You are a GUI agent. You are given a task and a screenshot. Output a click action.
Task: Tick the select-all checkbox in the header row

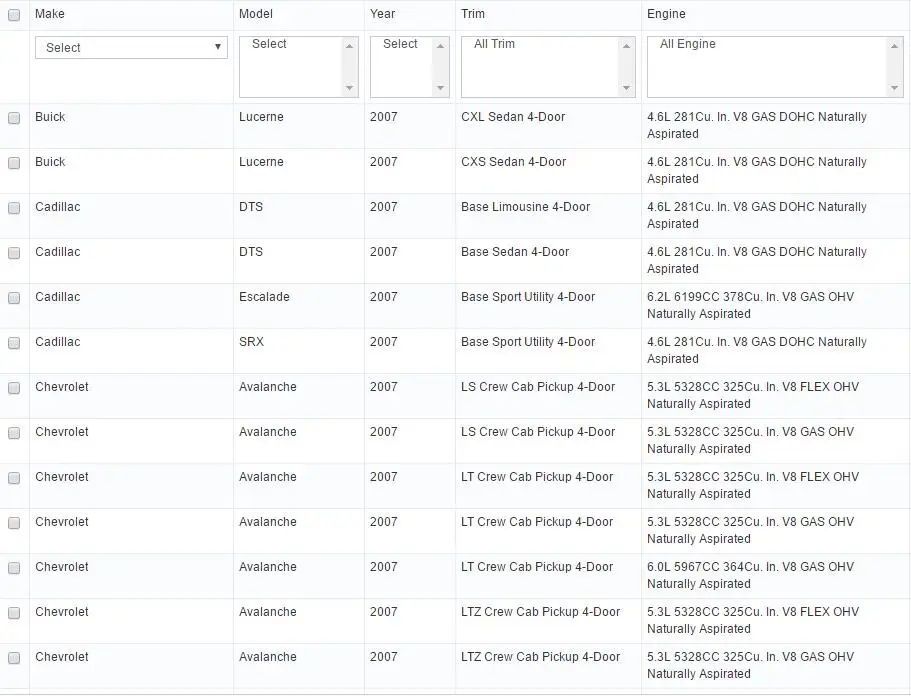[14, 15]
